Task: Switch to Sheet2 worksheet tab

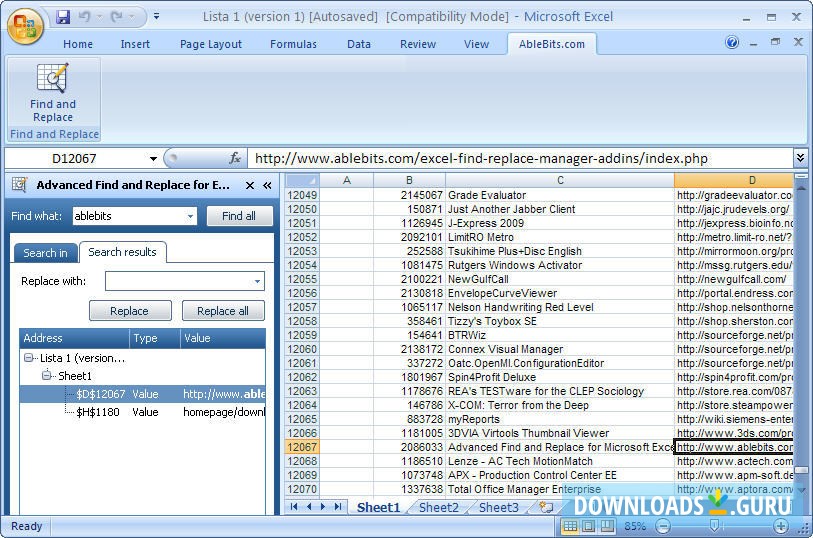Action: click(x=439, y=507)
